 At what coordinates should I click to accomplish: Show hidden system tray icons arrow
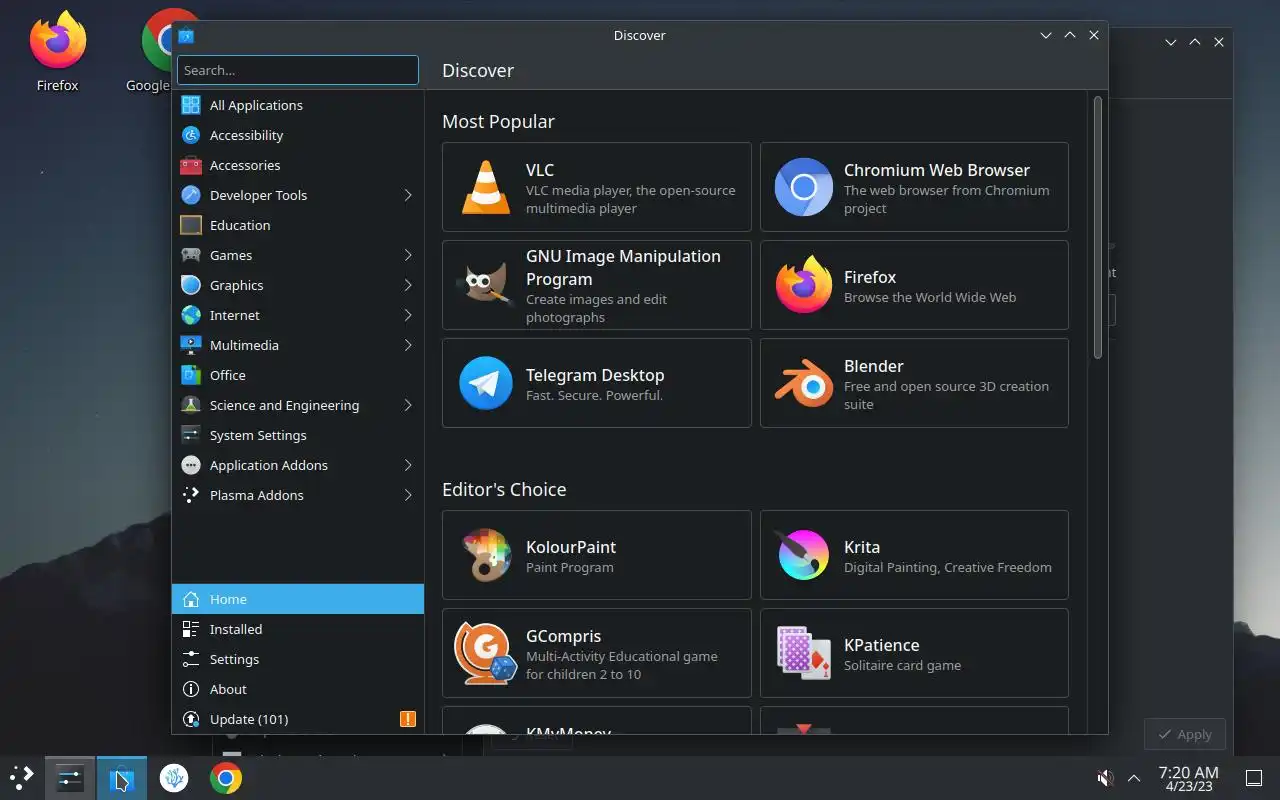point(1134,778)
